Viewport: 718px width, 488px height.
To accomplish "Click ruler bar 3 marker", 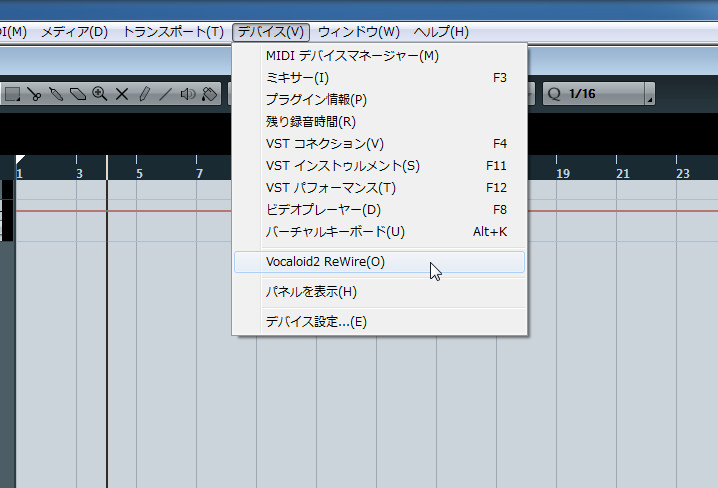I will (79, 173).
